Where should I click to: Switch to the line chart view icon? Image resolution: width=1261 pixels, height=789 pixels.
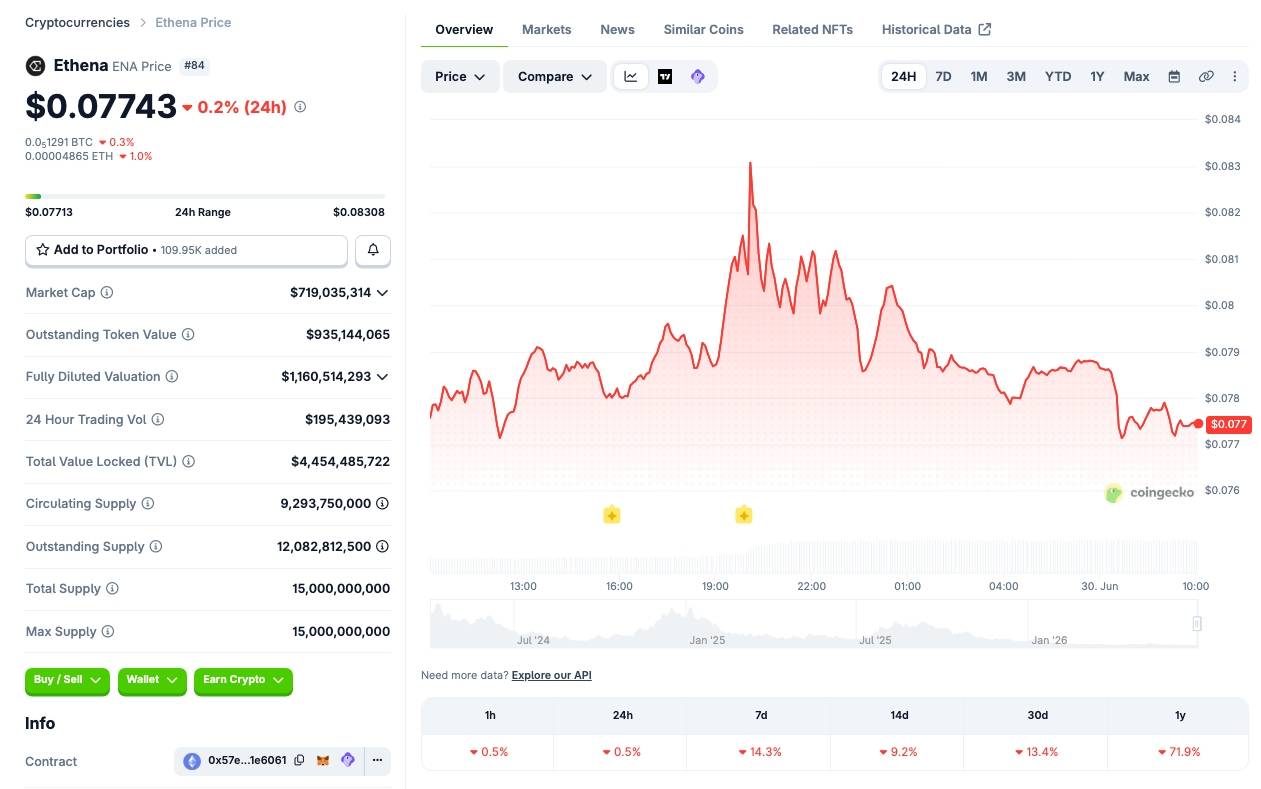click(631, 77)
